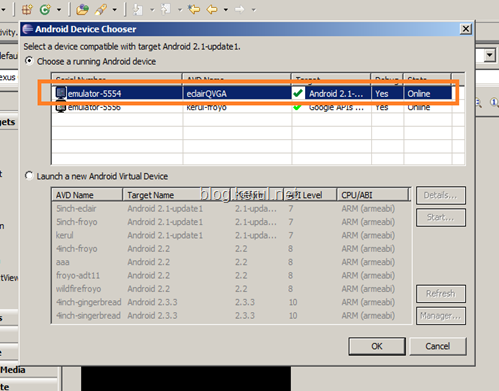Click the New Java Class toolbar icon
The width and height of the screenshot is (499, 391).
click(45, 9)
